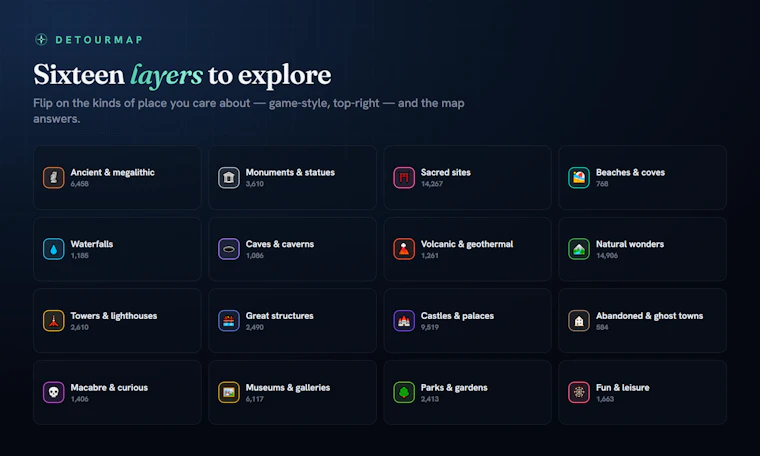This screenshot has height=456, width=760.
Task: Click the Castles & palaces castle icon
Action: pyautogui.click(x=404, y=321)
